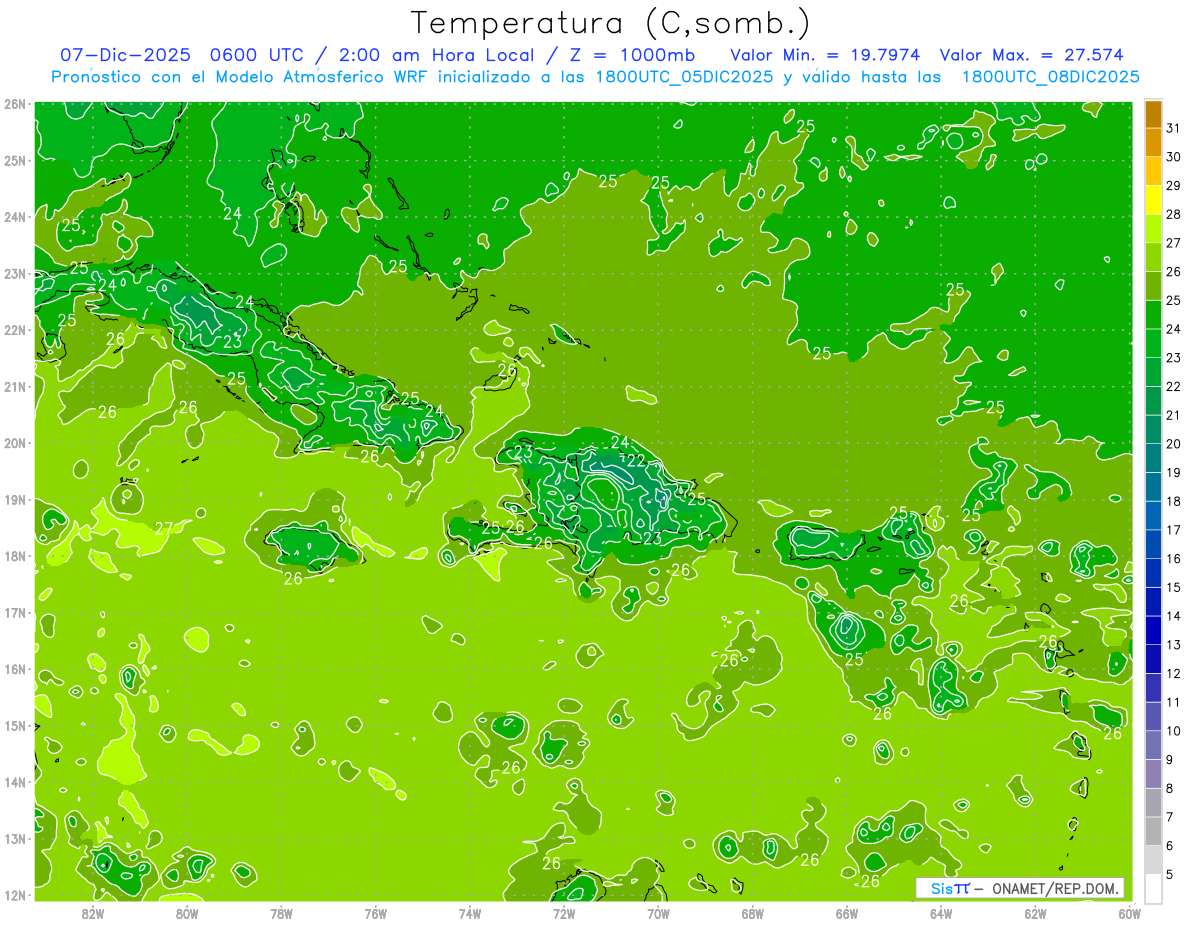Screen dimensions: 1200x927
Task: Click the title 'Temperatura (C,somb.)'
Action: (612, 23)
